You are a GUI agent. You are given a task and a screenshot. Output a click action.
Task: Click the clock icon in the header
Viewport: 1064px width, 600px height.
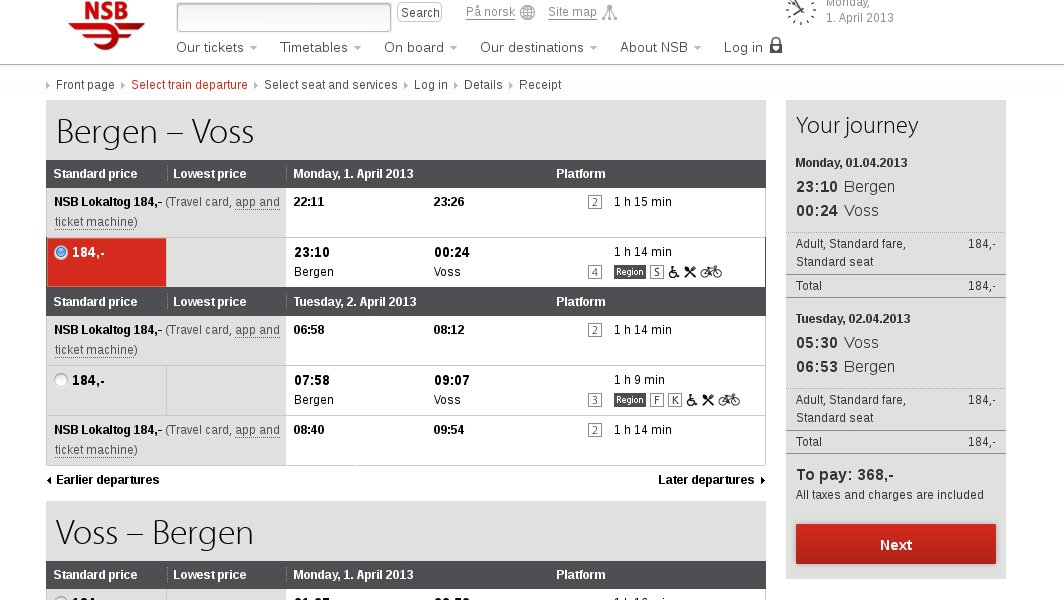[x=800, y=11]
